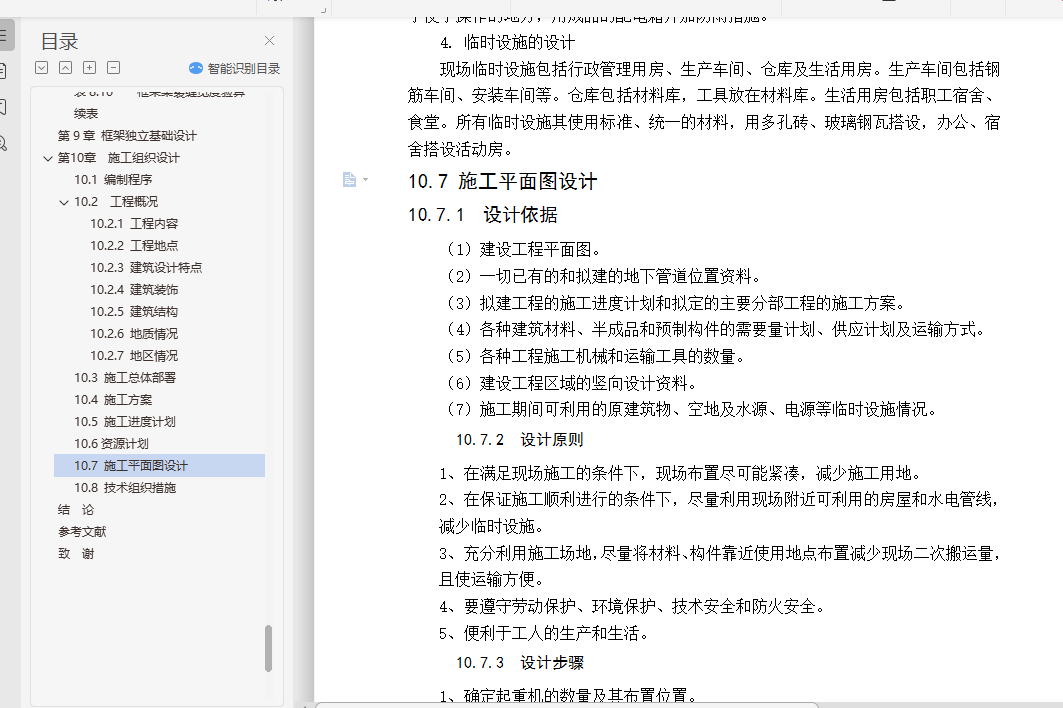Click line 4. 临时设施的设计
1063x708 pixels.
pyautogui.click(x=507, y=43)
